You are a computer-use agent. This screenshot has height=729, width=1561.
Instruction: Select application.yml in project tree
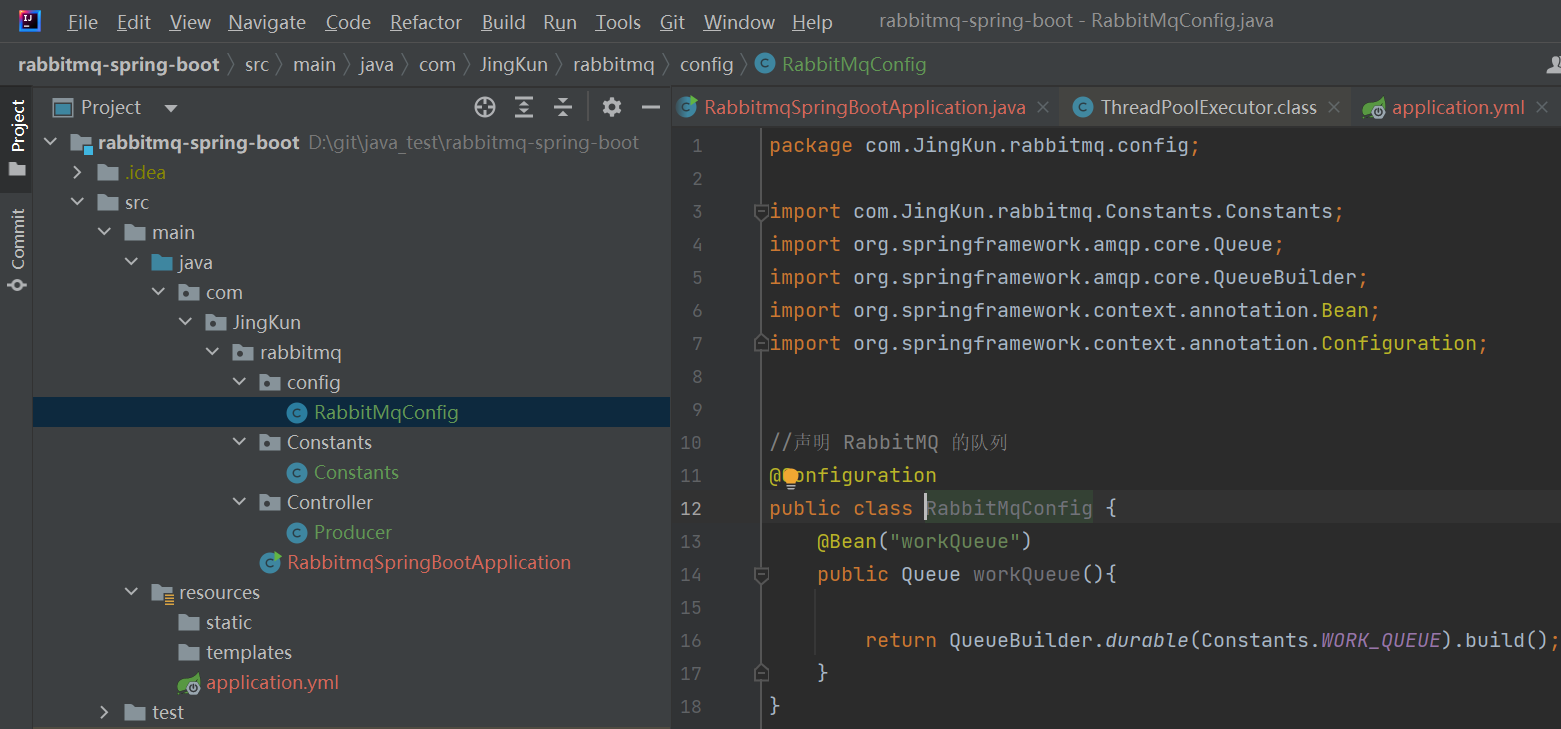pos(272,682)
